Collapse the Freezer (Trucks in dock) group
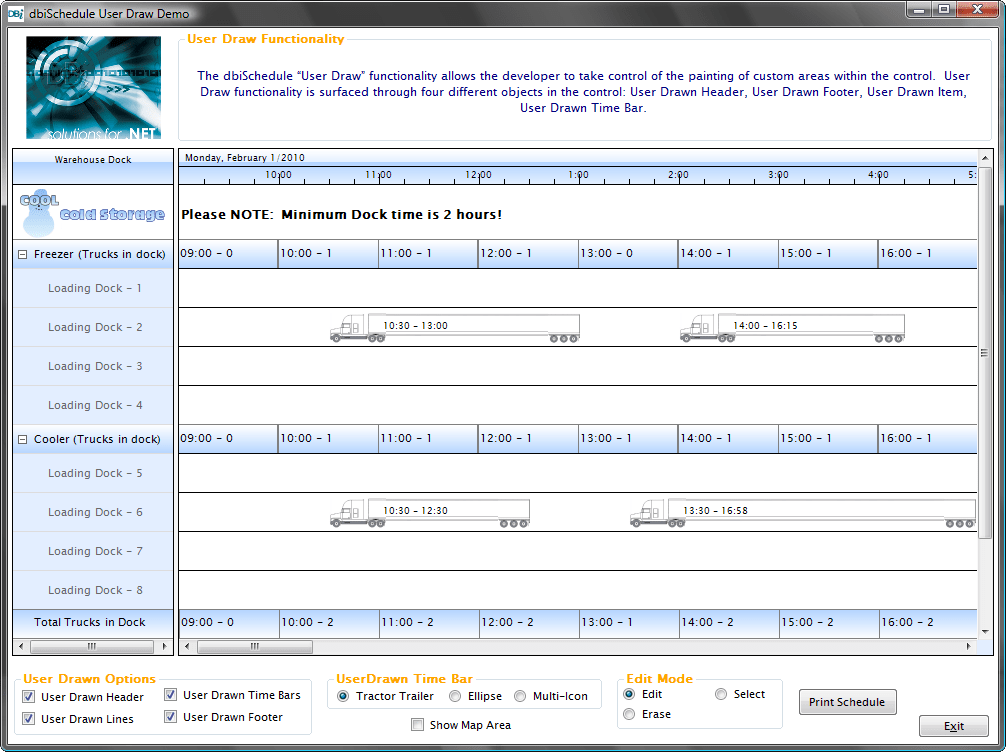 pos(22,254)
